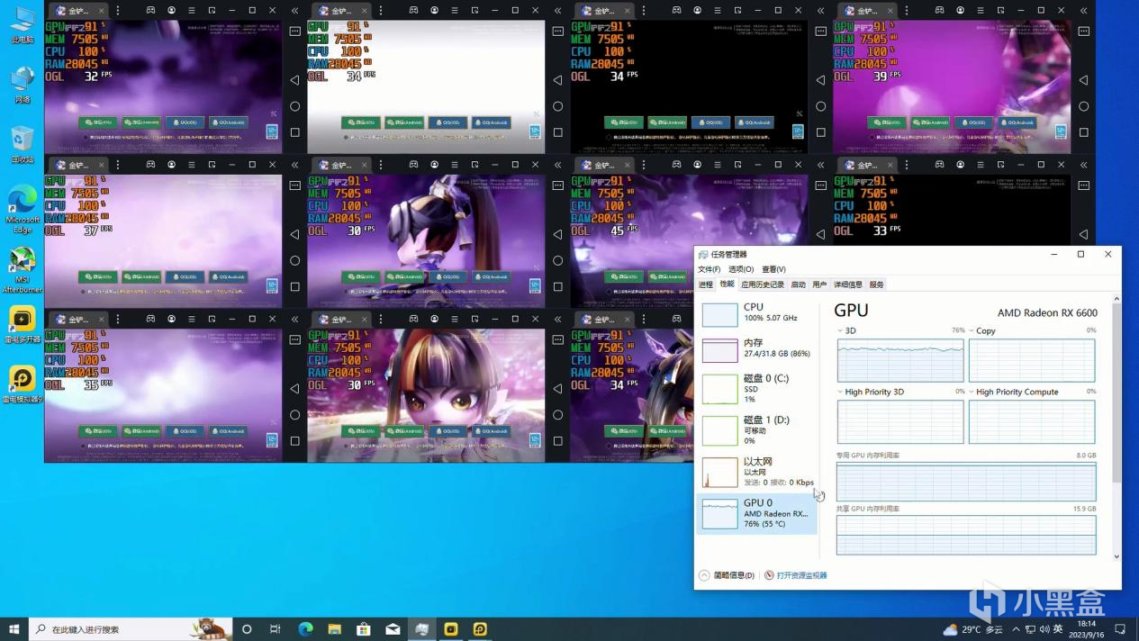Collapse sidebar with « in 39 FPS emulator
This screenshot has width=1139, height=641.
point(1084,11)
